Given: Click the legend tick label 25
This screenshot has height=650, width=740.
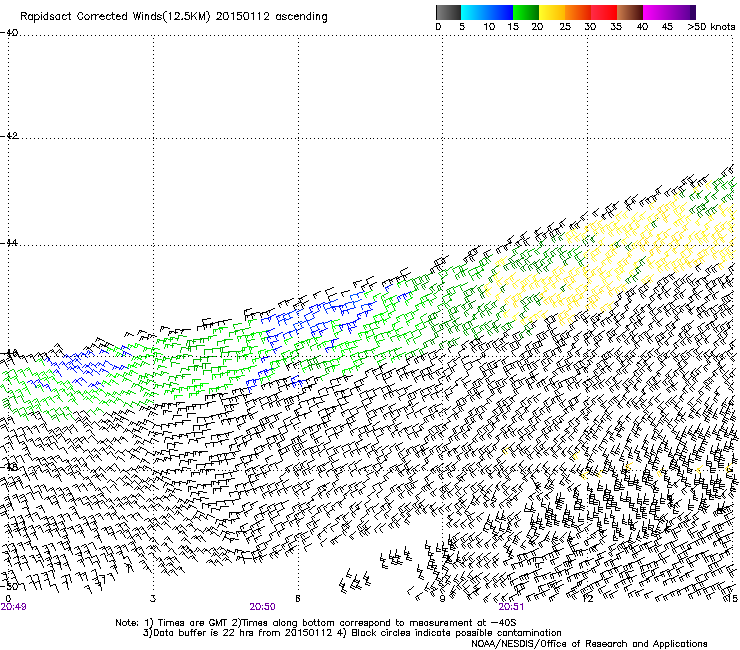Looking at the screenshot, I should [x=565, y=27].
